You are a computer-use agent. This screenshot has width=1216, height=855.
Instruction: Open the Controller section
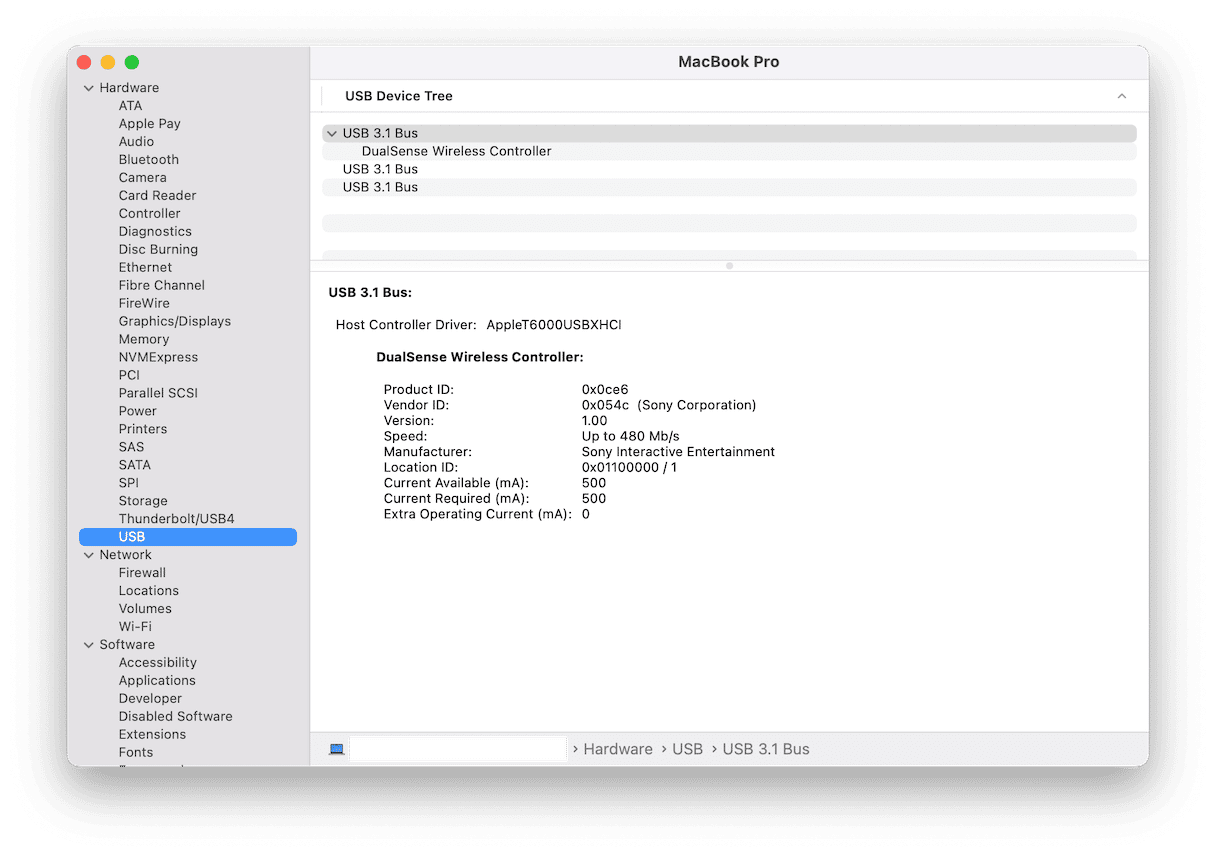pos(150,214)
